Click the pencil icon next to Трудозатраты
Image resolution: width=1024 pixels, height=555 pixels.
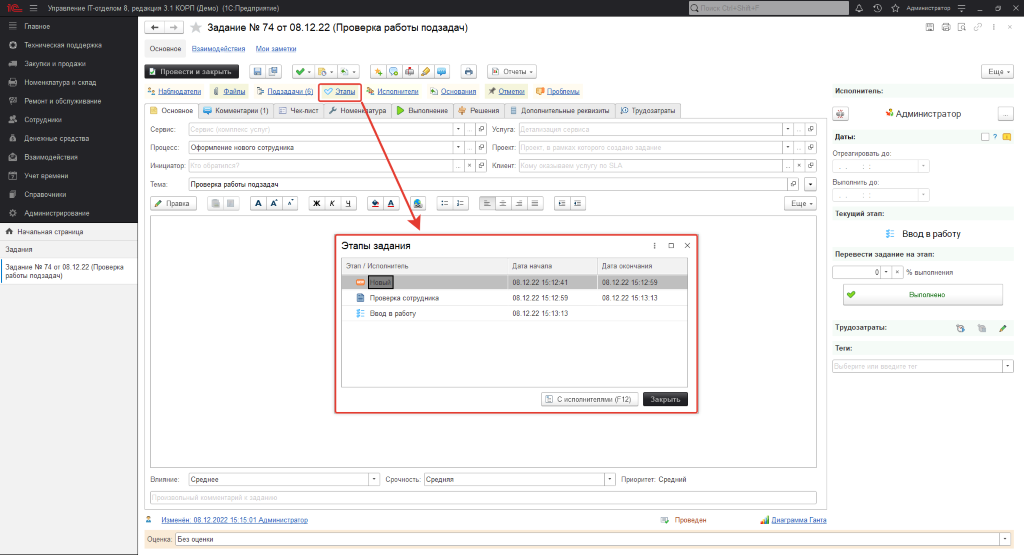point(1003,327)
